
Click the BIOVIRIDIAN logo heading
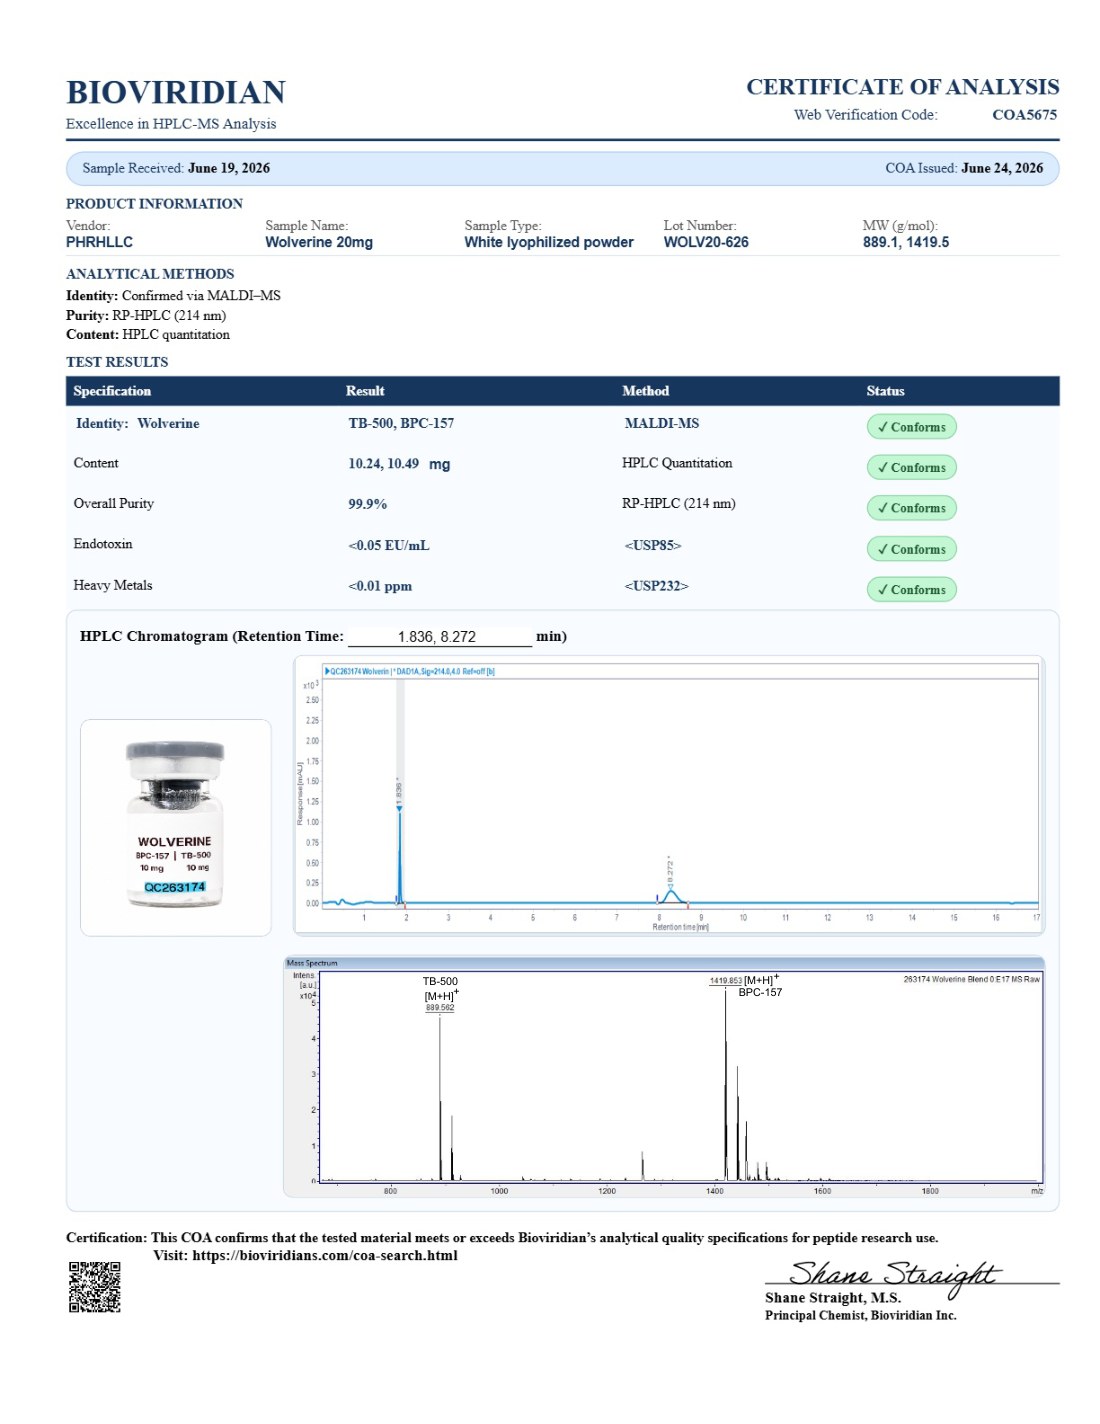pos(176,92)
